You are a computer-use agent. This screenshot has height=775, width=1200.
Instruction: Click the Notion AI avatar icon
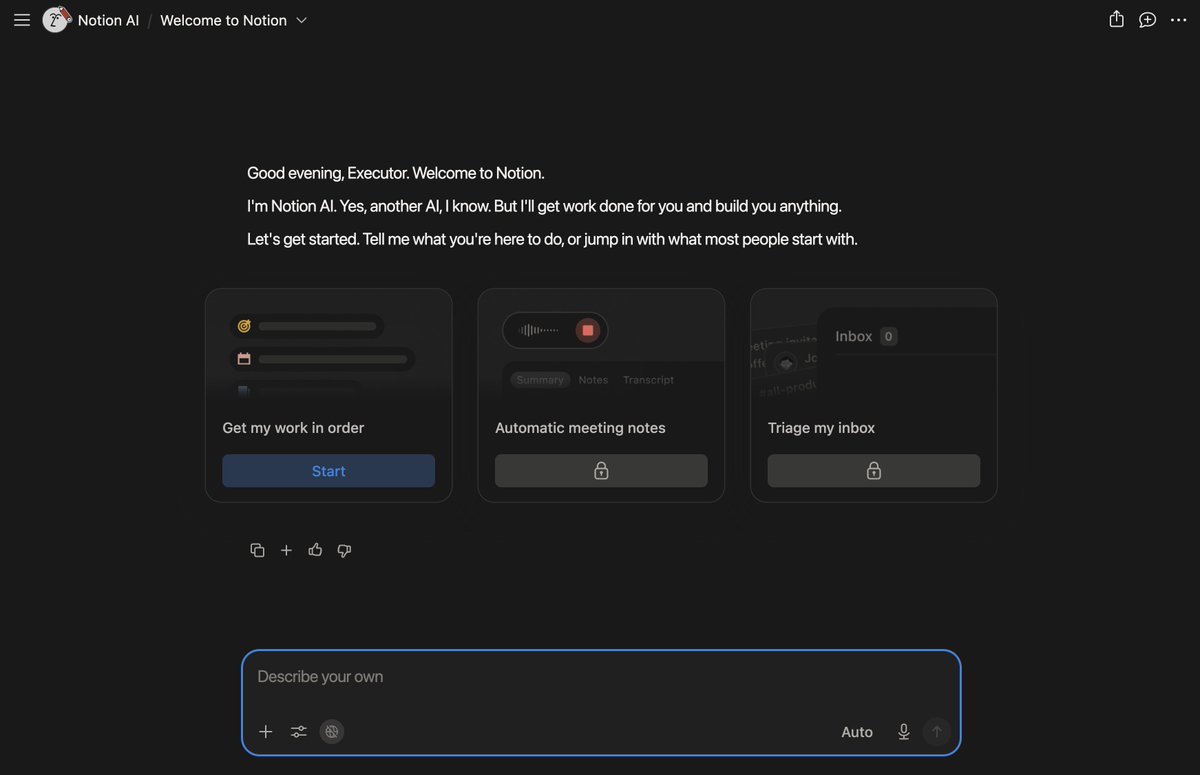pyautogui.click(x=56, y=19)
